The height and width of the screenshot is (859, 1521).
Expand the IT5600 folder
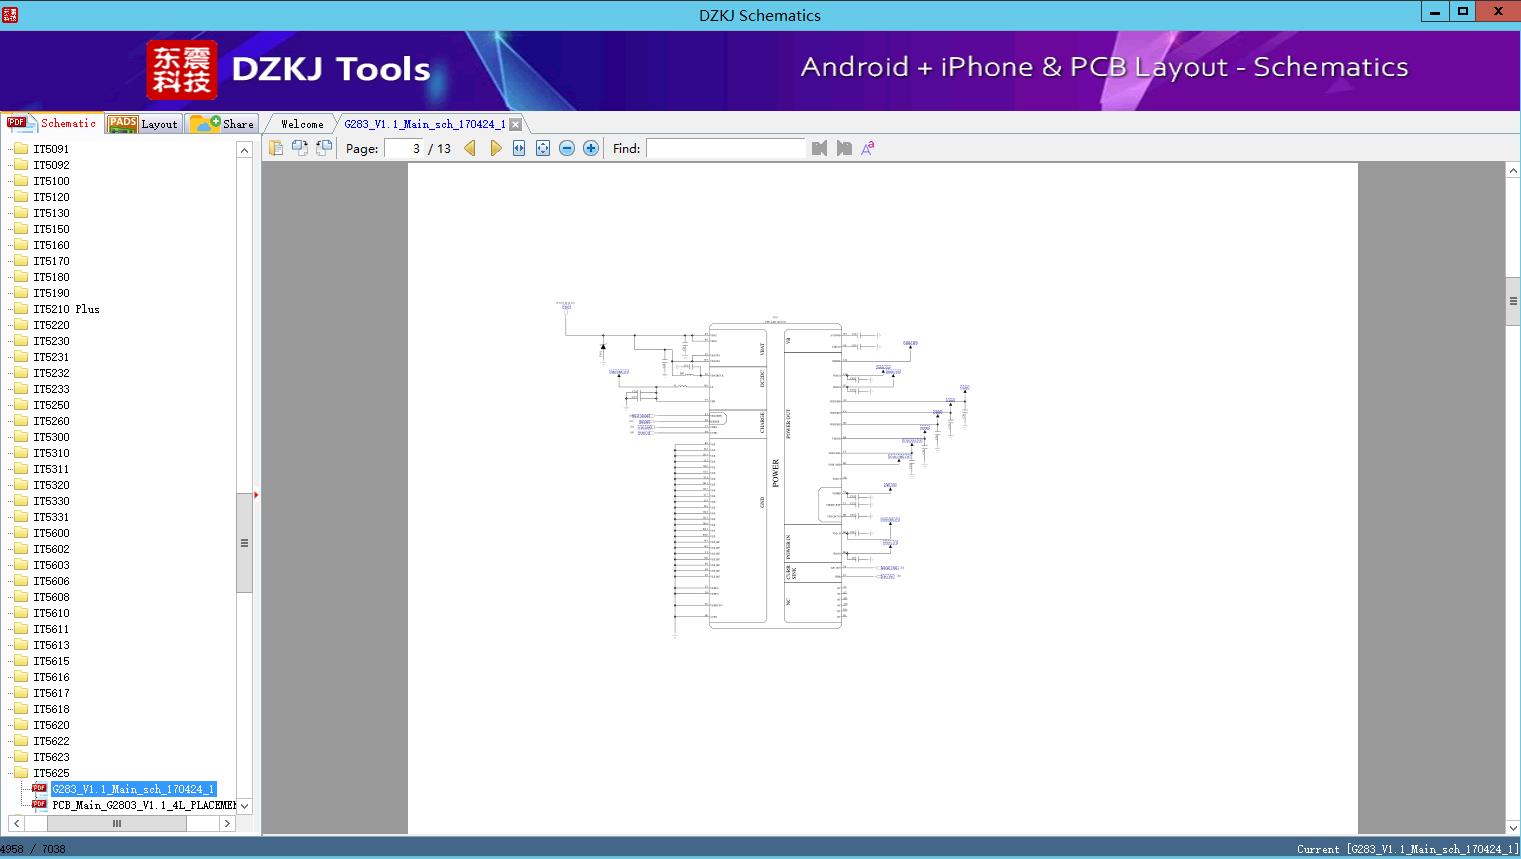[x=51, y=533]
